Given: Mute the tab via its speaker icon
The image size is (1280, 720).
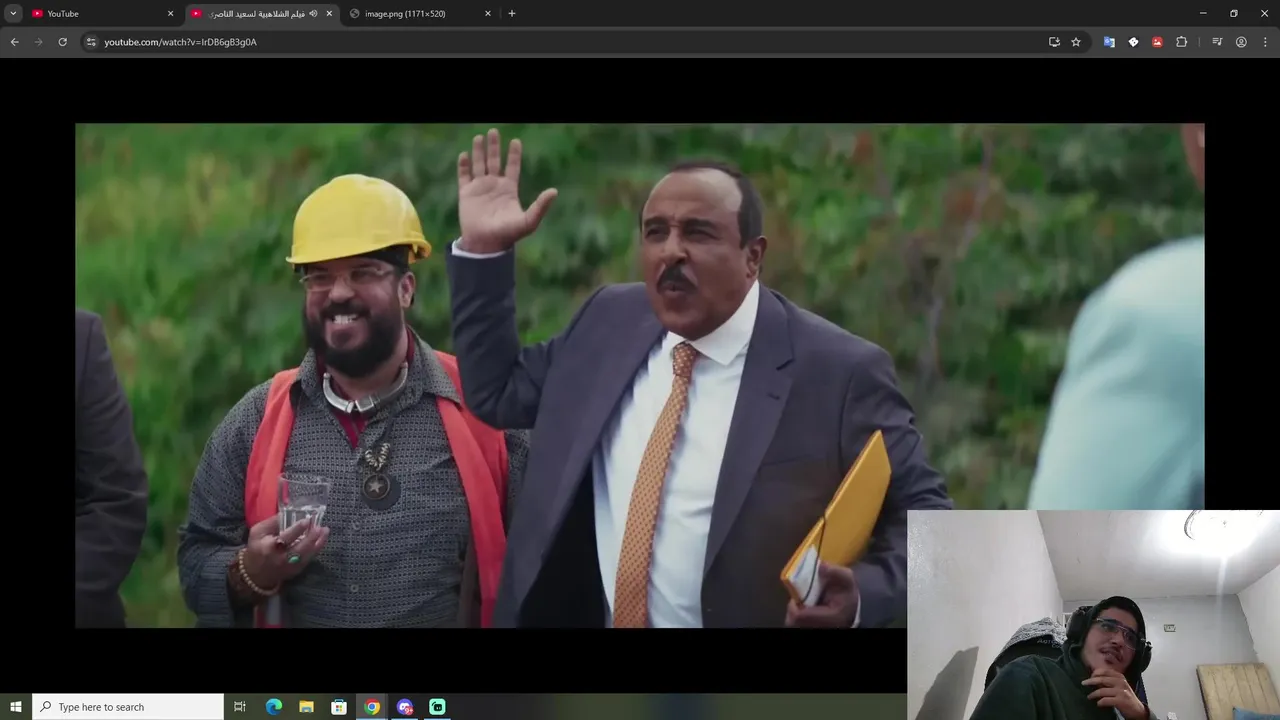Looking at the screenshot, I should click(313, 13).
